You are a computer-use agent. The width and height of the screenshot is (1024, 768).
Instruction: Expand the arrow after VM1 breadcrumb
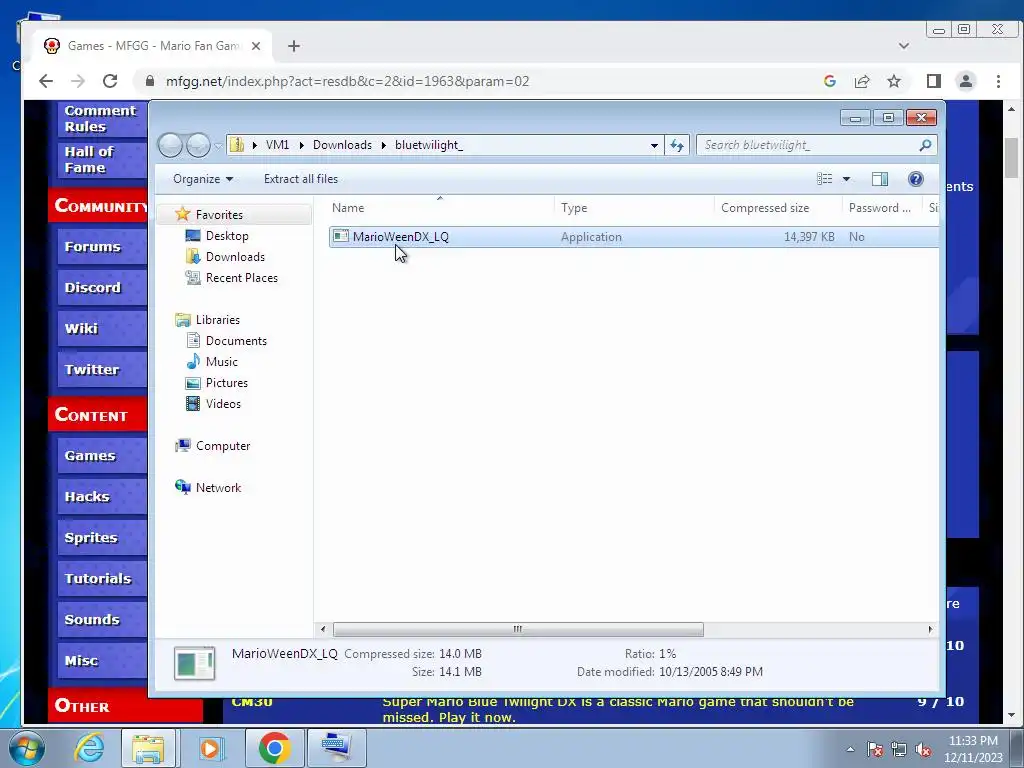(301, 145)
